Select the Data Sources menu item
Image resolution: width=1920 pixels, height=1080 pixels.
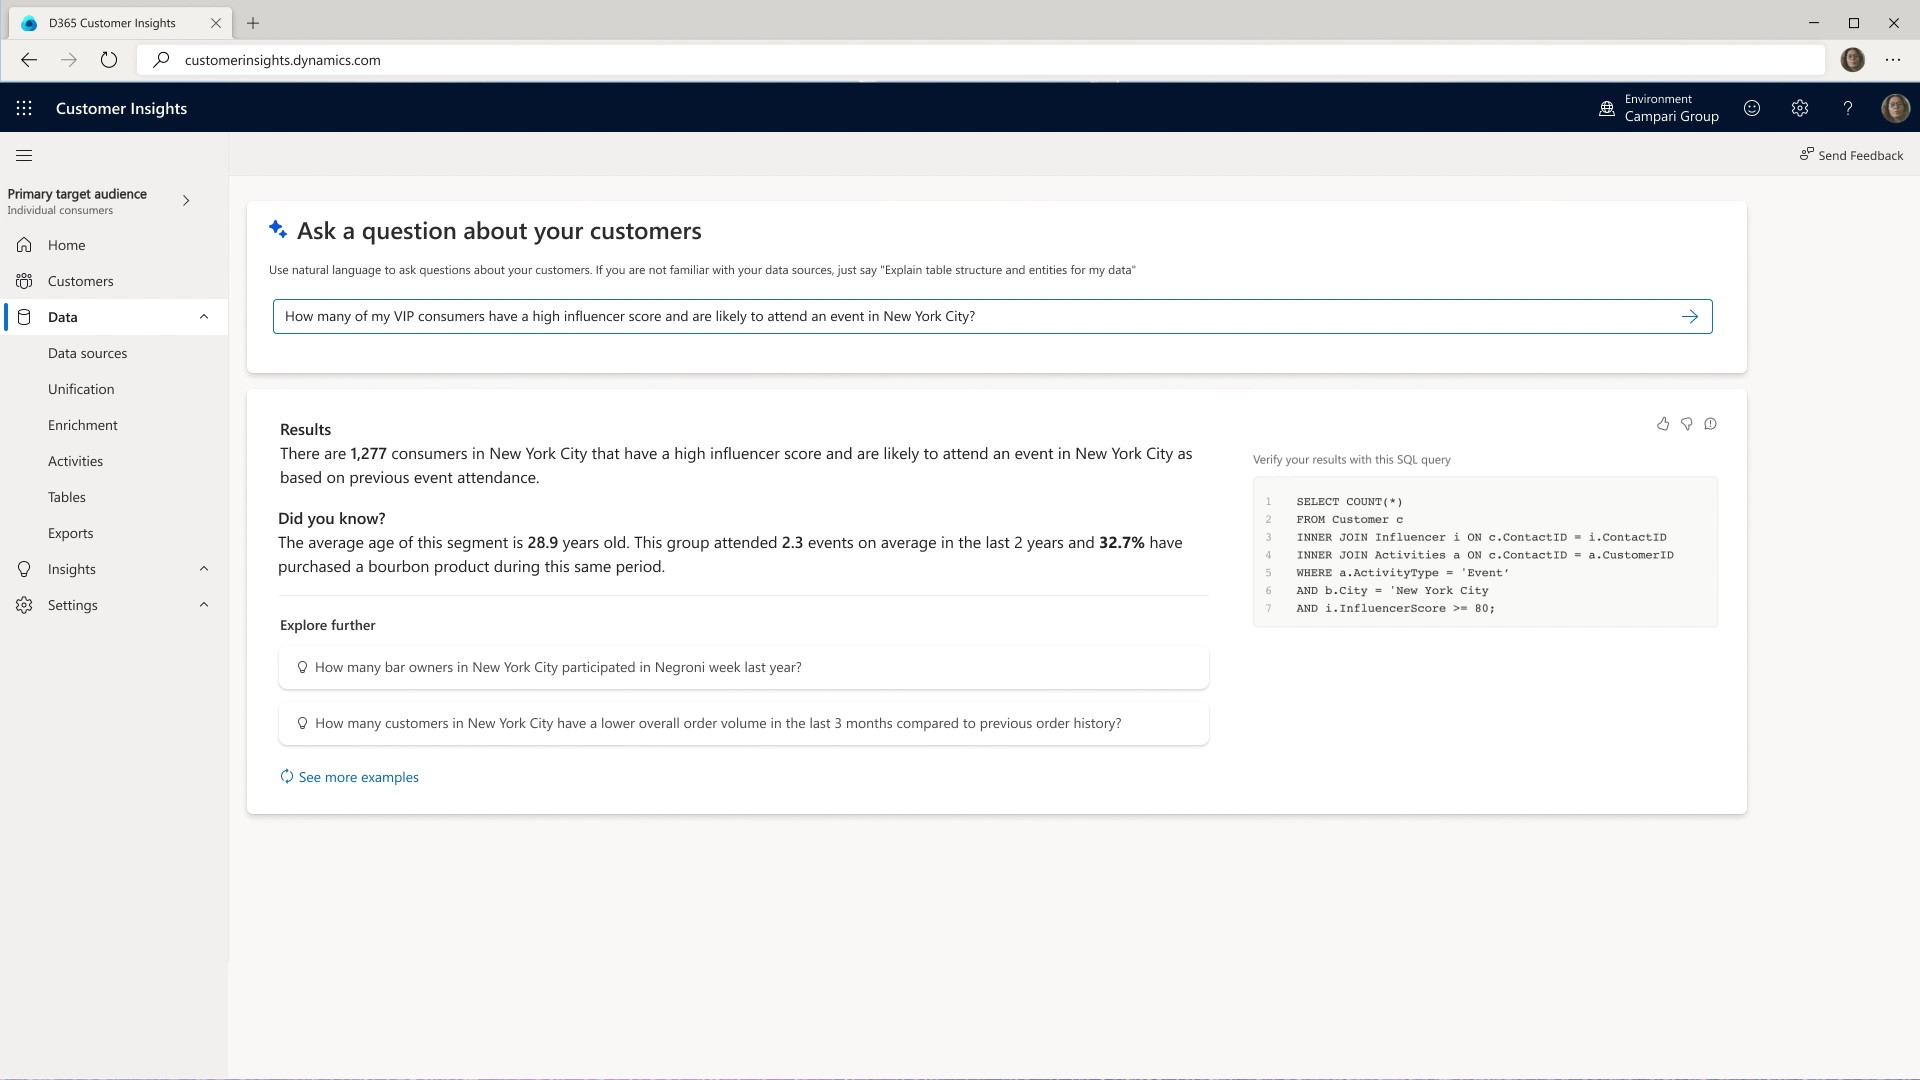tap(87, 352)
